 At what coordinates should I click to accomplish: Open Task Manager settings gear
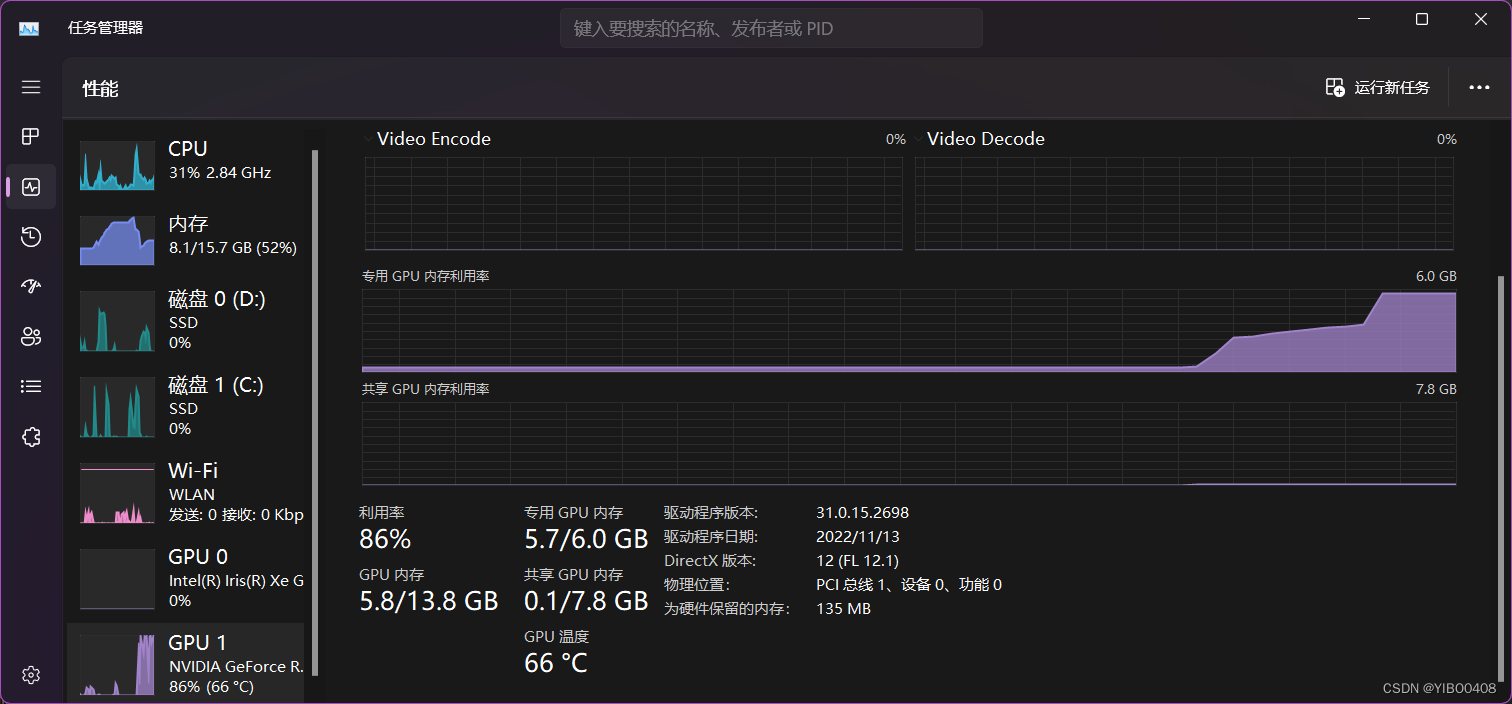tap(31, 675)
